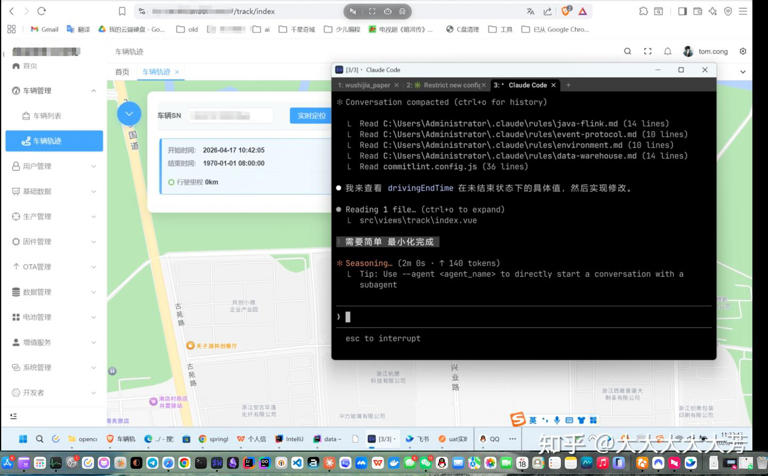The height and width of the screenshot is (476, 768).
Task: Click the blue round collapse button on the map
Action: pyautogui.click(x=129, y=114)
